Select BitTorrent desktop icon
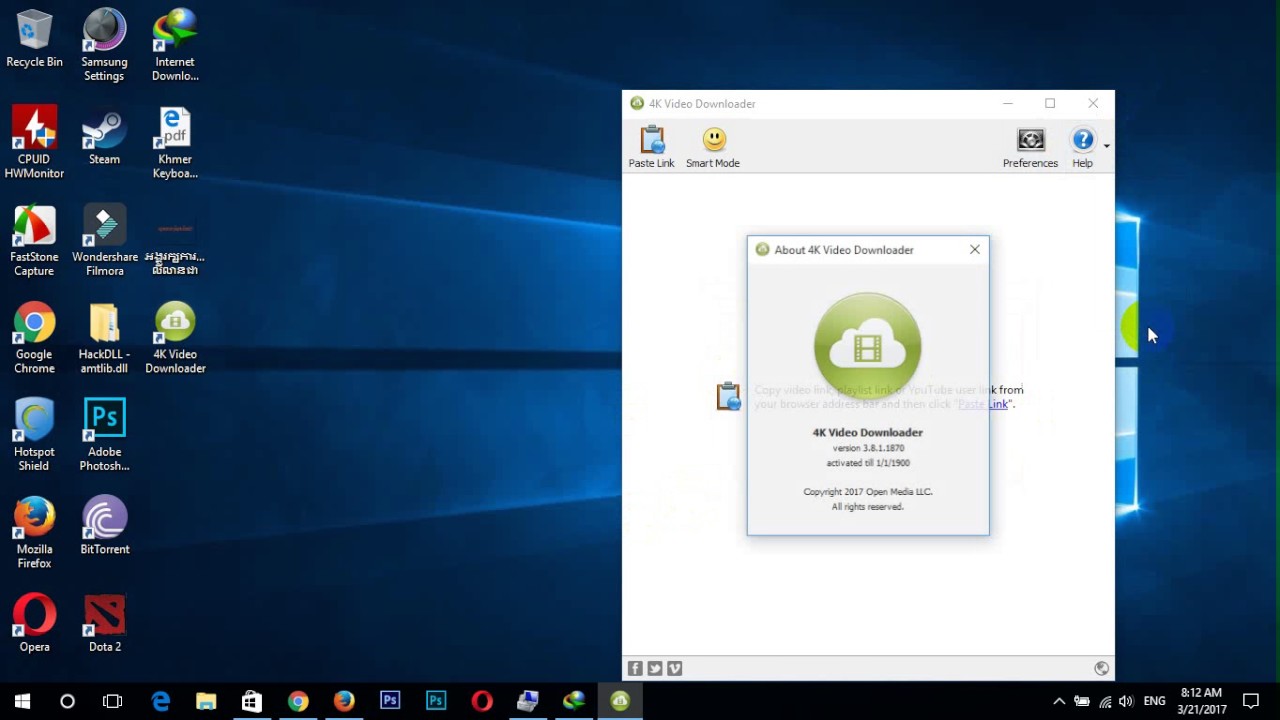This screenshot has width=1280, height=720. [x=104, y=526]
